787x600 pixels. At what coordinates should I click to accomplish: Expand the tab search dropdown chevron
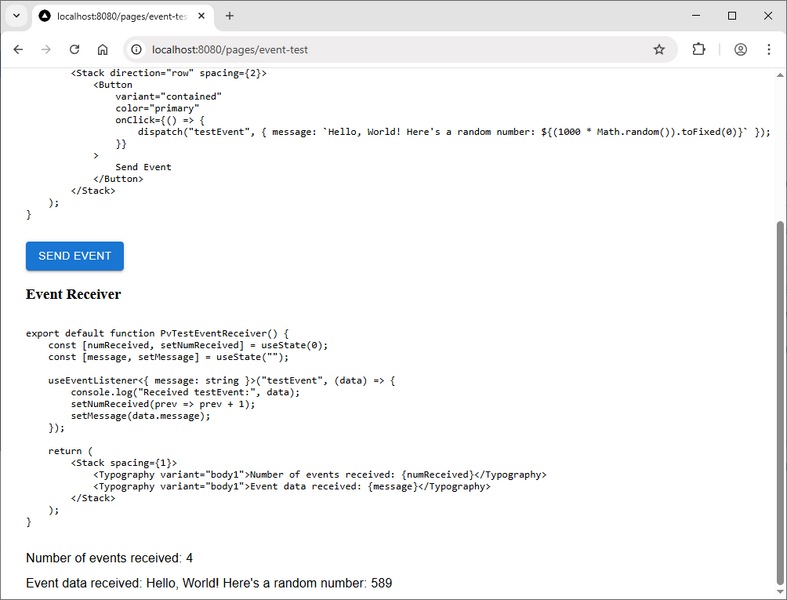(x=17, y=16)
